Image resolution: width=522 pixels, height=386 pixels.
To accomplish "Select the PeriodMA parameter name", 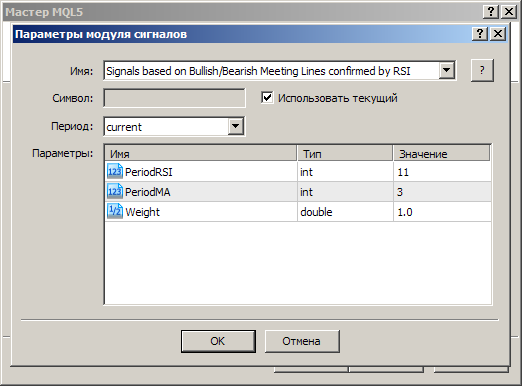I will point(148,192).
